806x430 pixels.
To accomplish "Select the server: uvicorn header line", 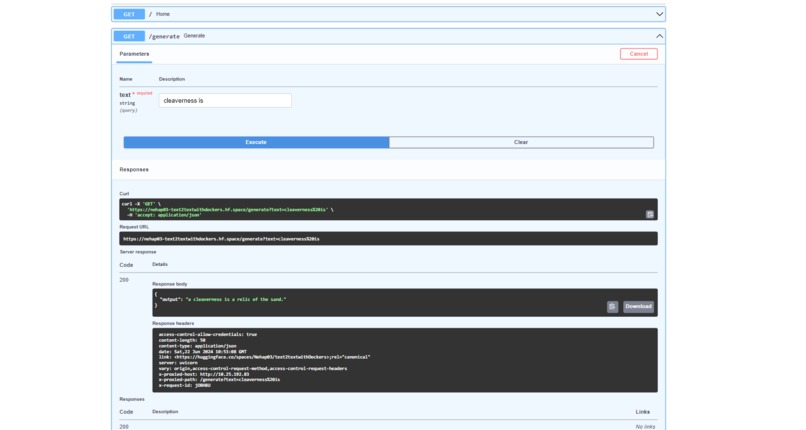I will tap(178, 363).
